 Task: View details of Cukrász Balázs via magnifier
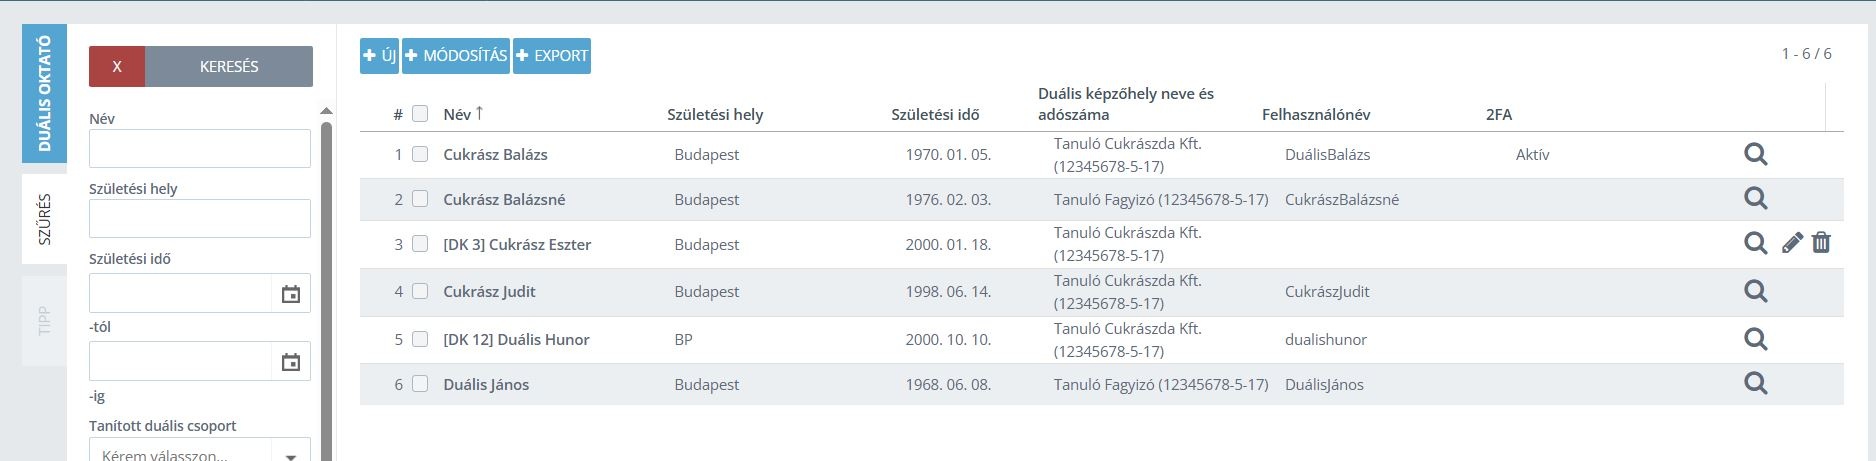(x=1755, y=155)
